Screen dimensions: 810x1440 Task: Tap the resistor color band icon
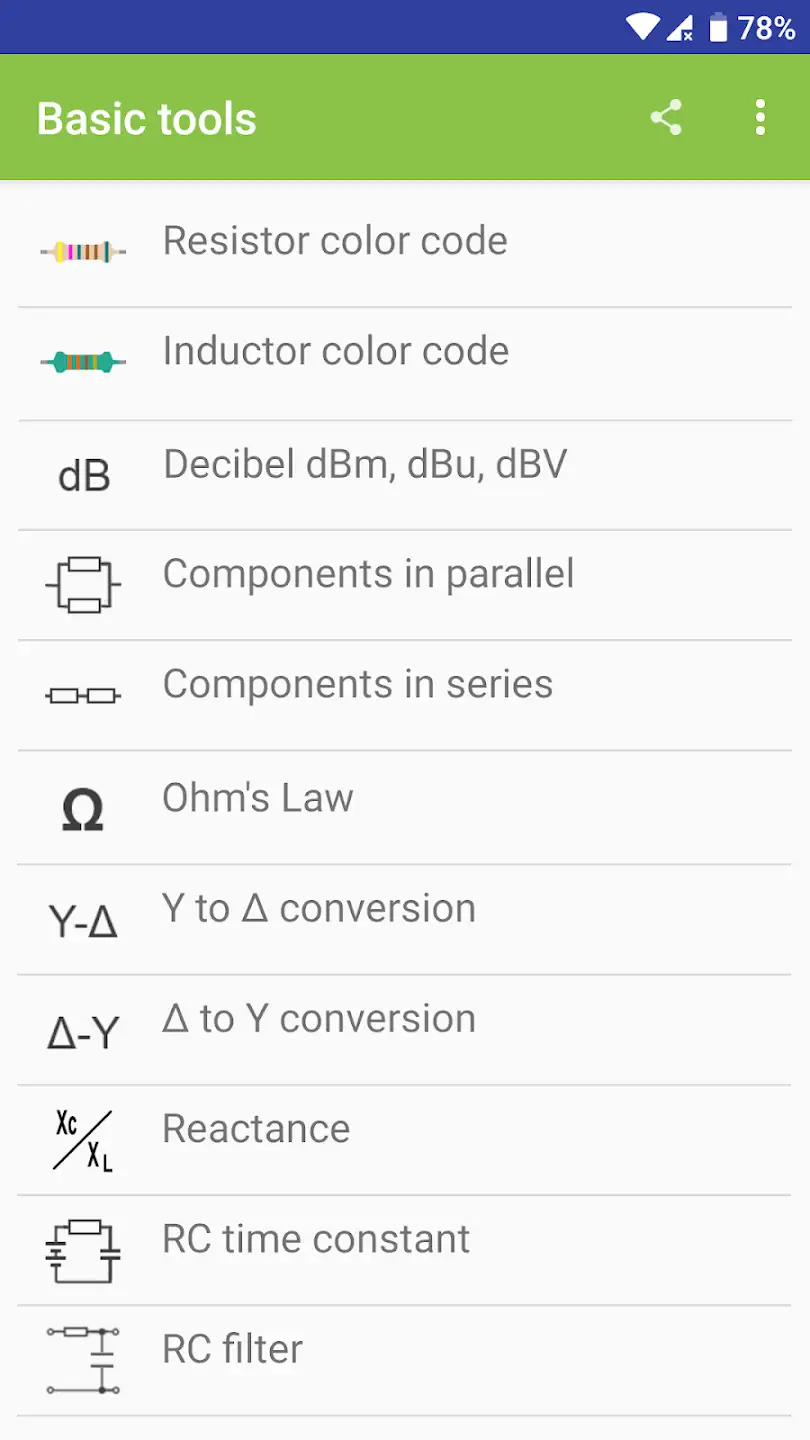pyautogui.click(x=83, y=252)
